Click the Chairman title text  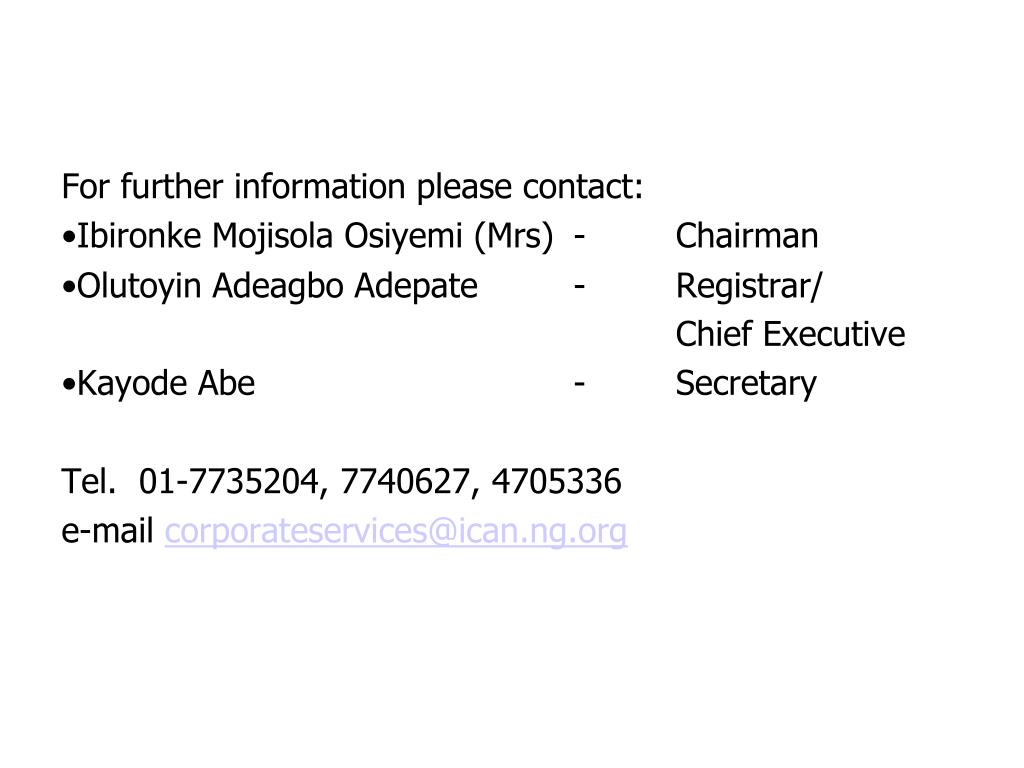pyautogui.click(x=746, y=236)
